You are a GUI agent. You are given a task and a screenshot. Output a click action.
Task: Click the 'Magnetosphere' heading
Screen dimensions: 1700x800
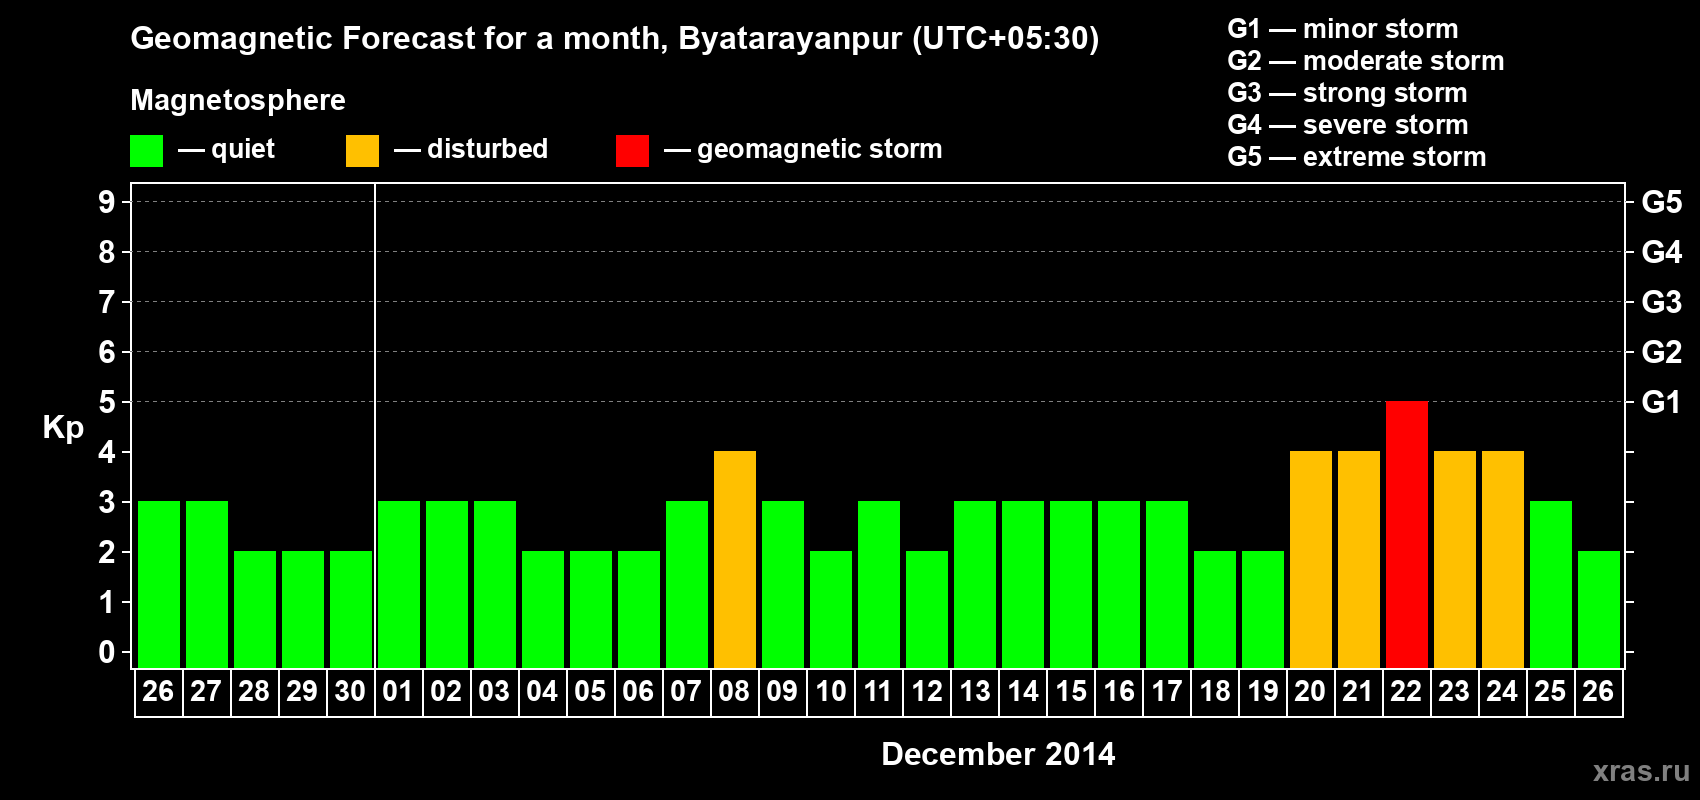pyautogui.click(x=238, y=100)
